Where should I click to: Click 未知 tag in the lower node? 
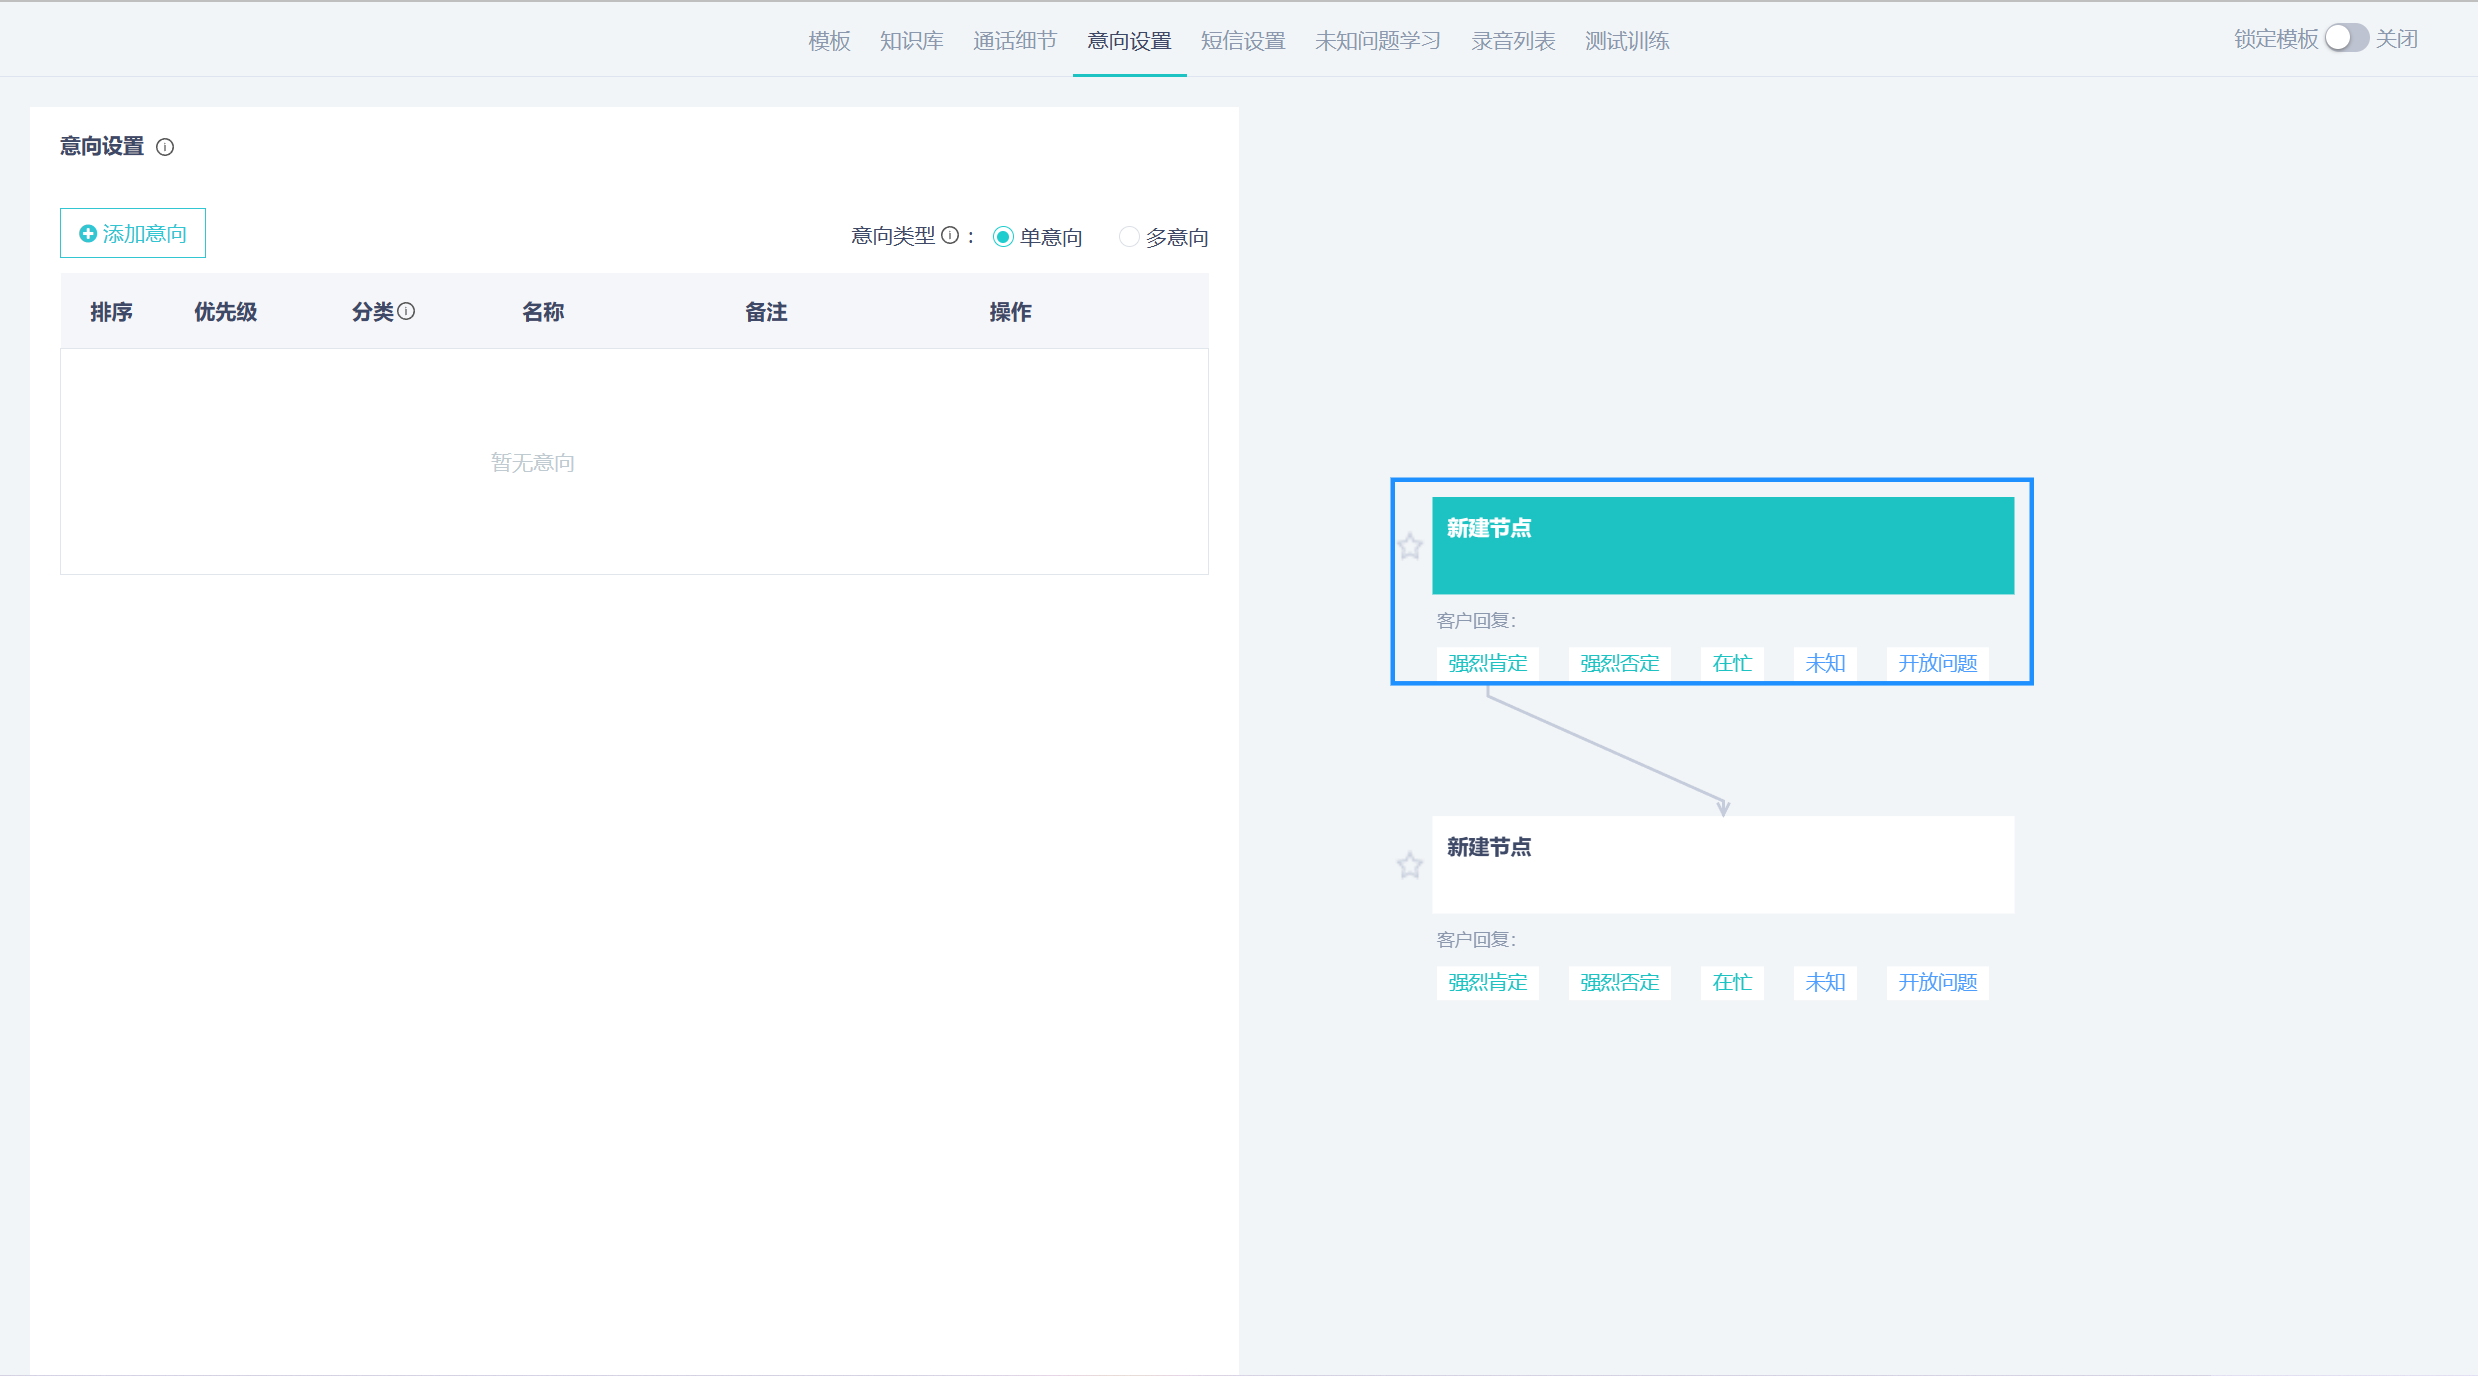(x=1825, y=982)
